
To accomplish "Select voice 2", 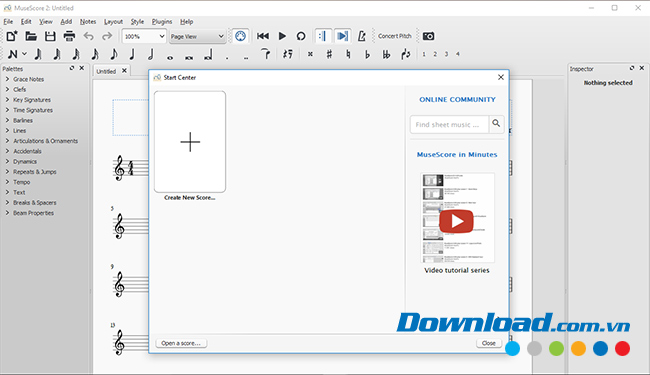I will coord(435,54).
